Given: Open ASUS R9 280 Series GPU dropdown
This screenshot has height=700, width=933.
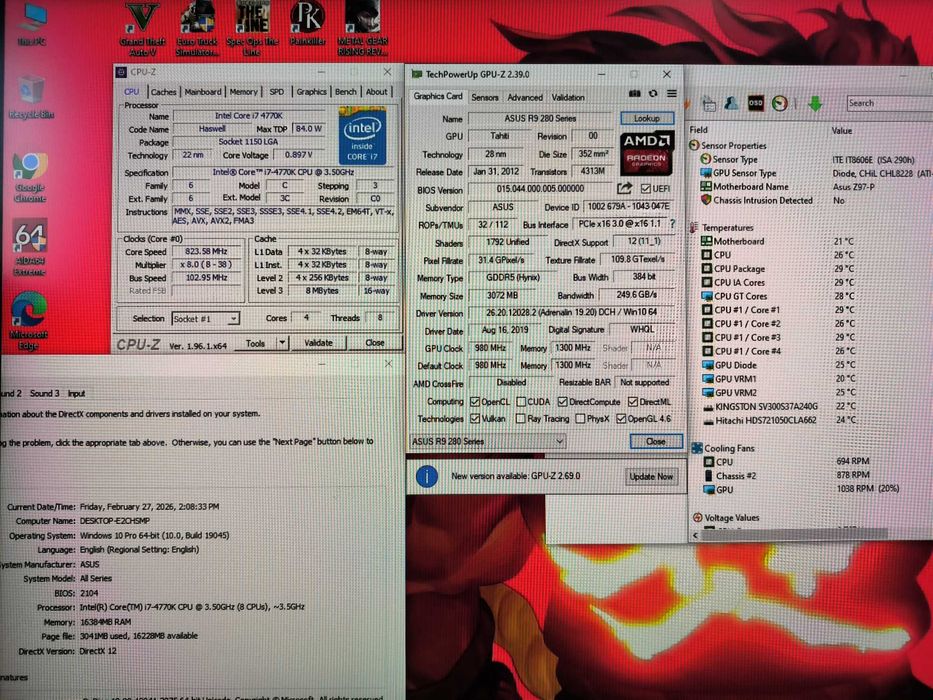Looking at the screenshot, I should click(487, 441).
